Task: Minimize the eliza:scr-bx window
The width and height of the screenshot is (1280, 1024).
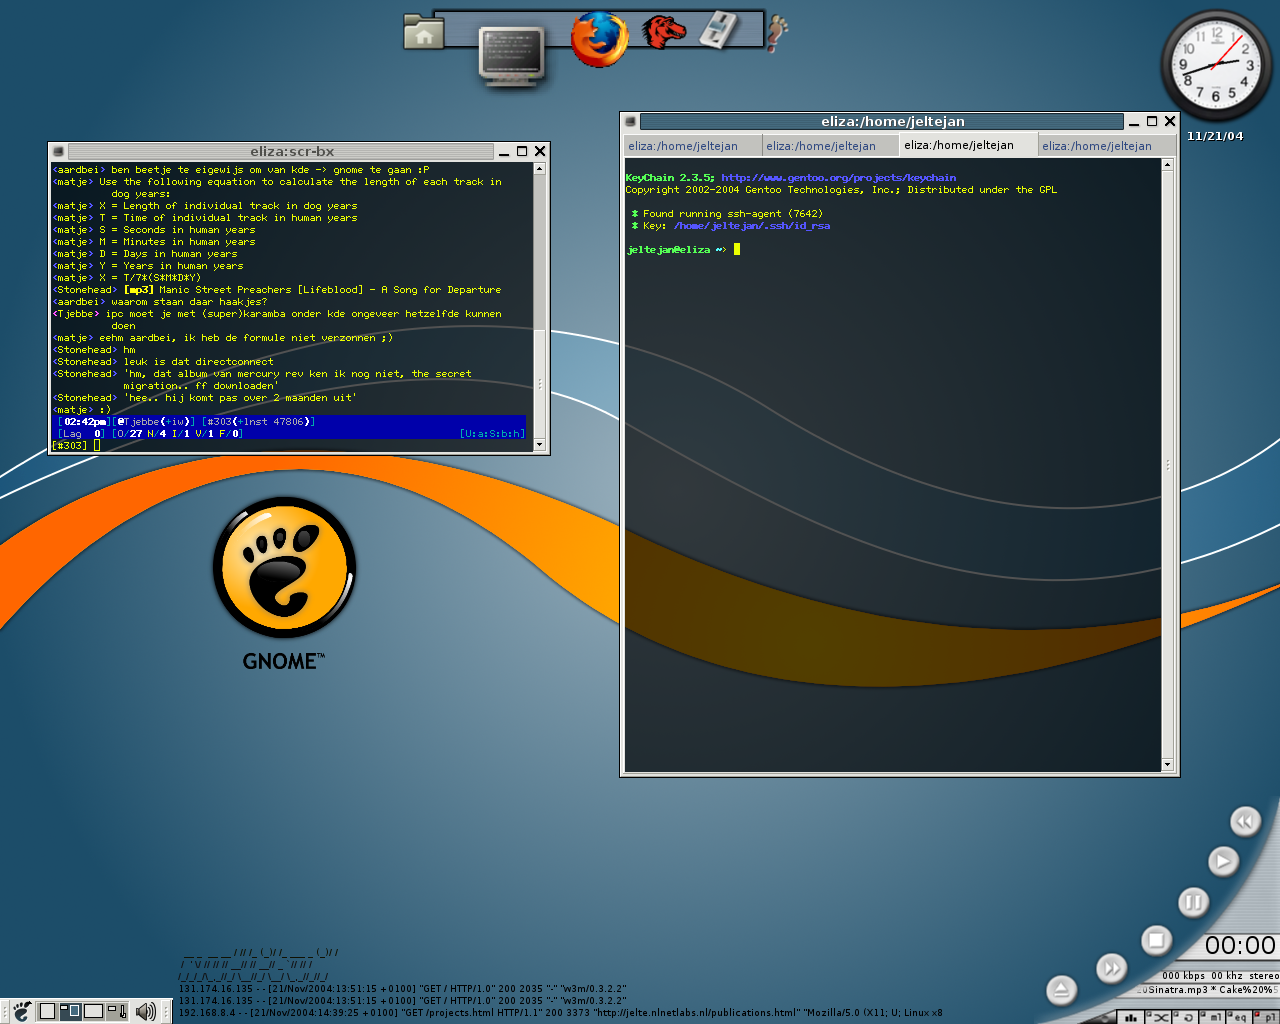Action: 504,152
